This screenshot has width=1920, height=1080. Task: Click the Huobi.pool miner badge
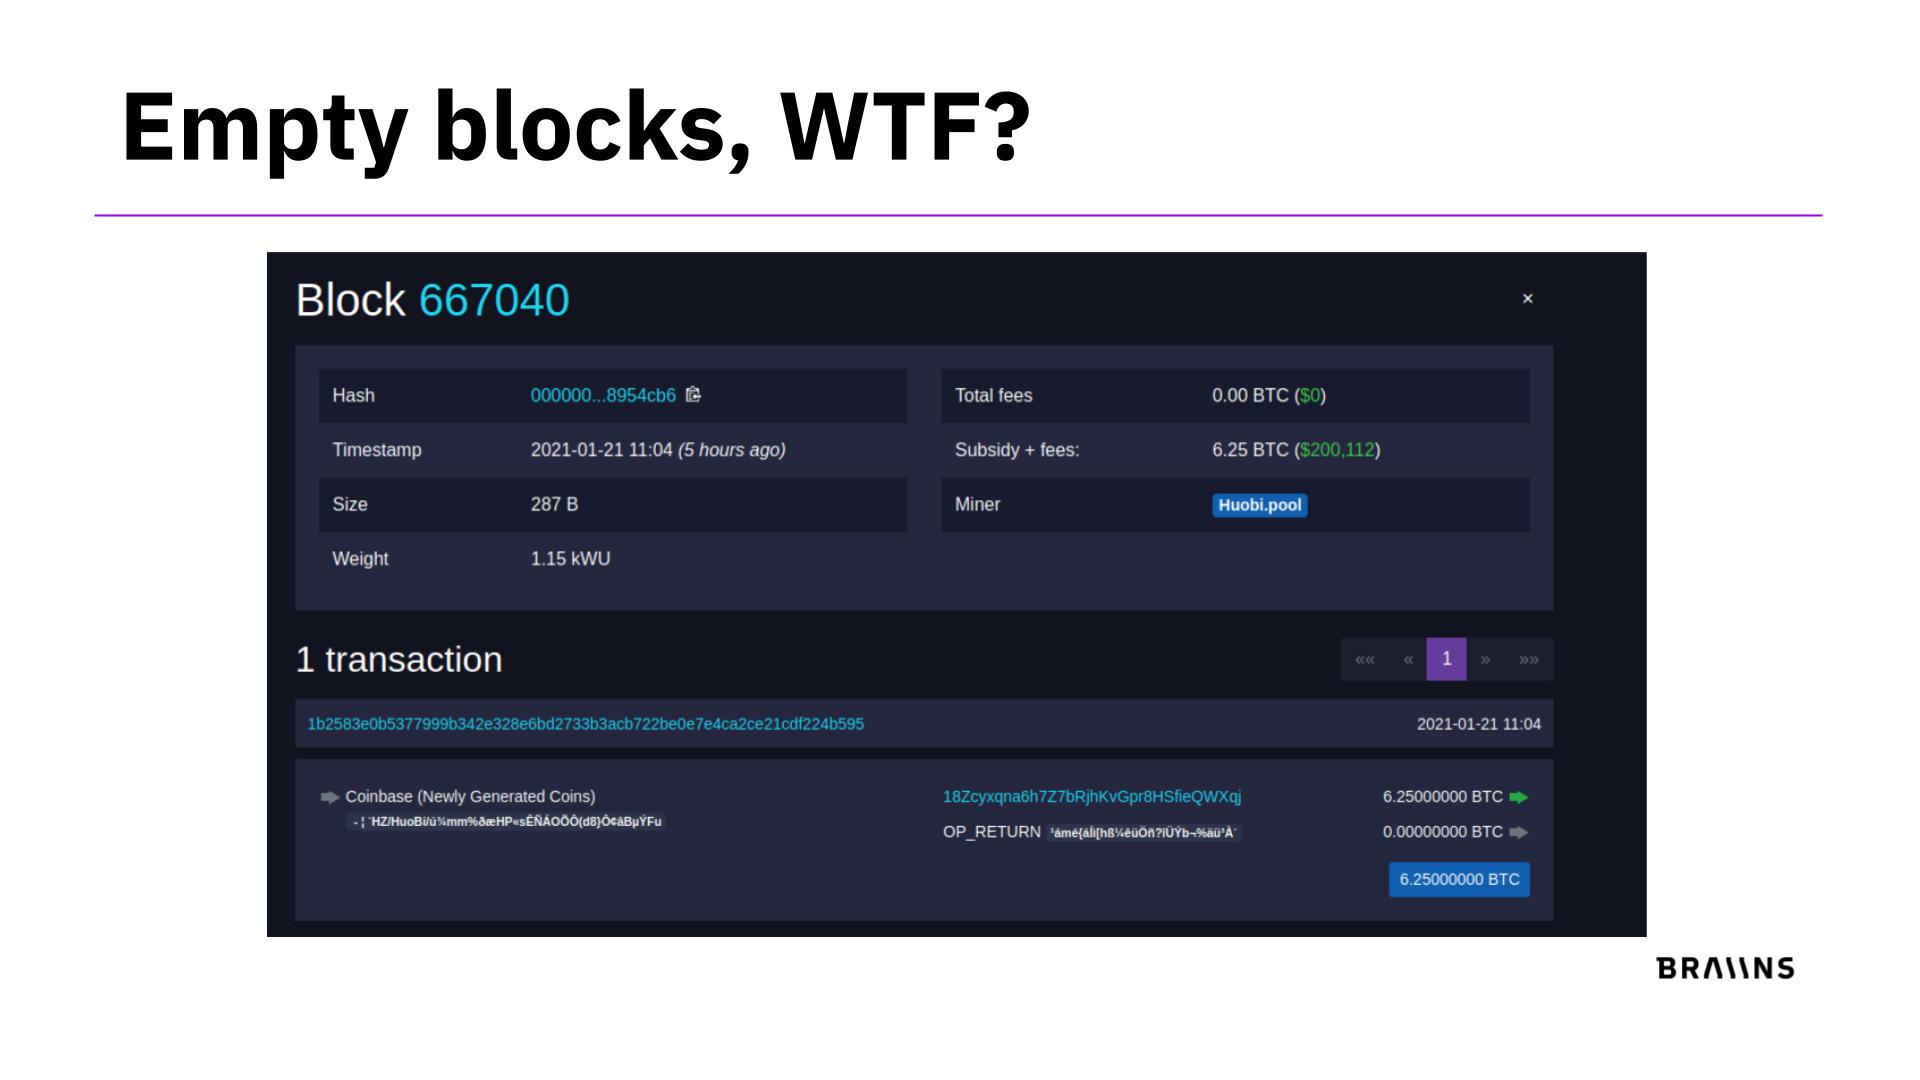pos(1259,505)
